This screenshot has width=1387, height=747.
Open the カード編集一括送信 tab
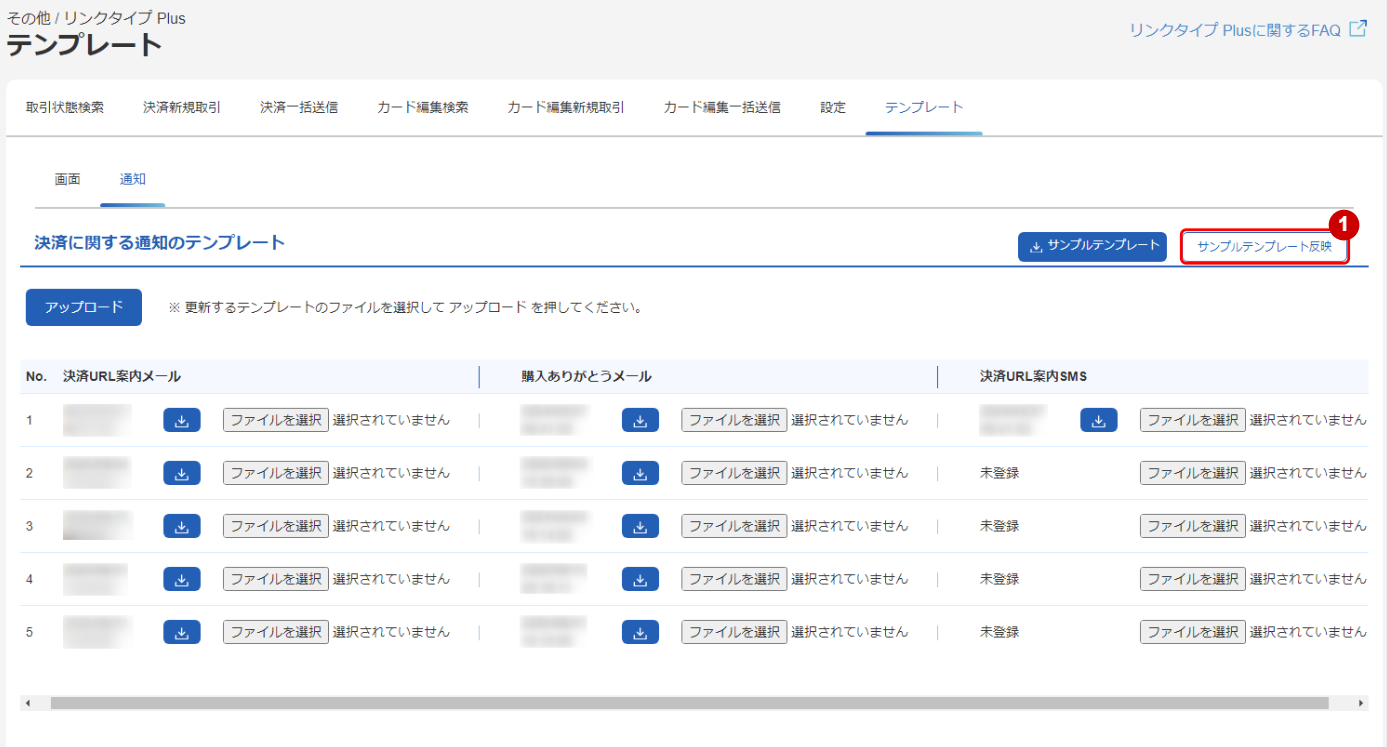(x=722, y=107)
